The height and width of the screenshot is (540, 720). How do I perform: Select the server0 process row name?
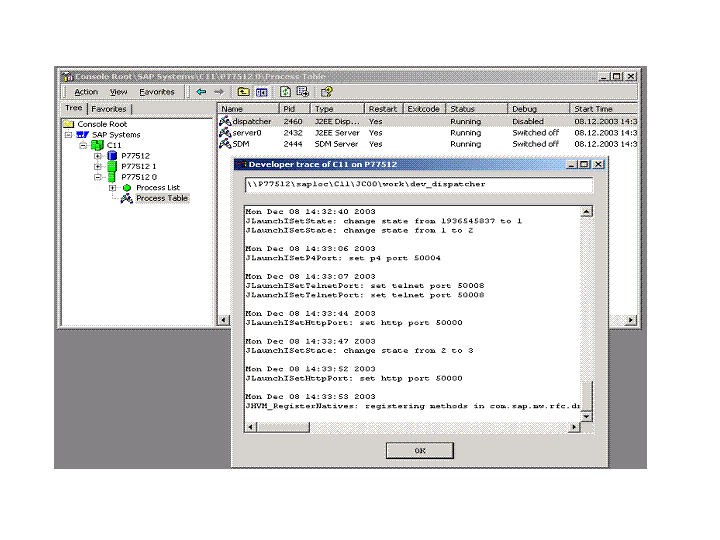pyautogui.click(x=247, y=133)
